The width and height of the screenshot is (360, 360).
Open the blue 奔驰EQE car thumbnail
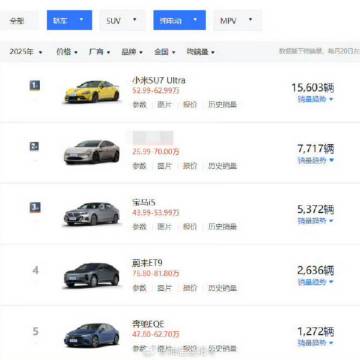pyautogui.click(x=92, y=335)
